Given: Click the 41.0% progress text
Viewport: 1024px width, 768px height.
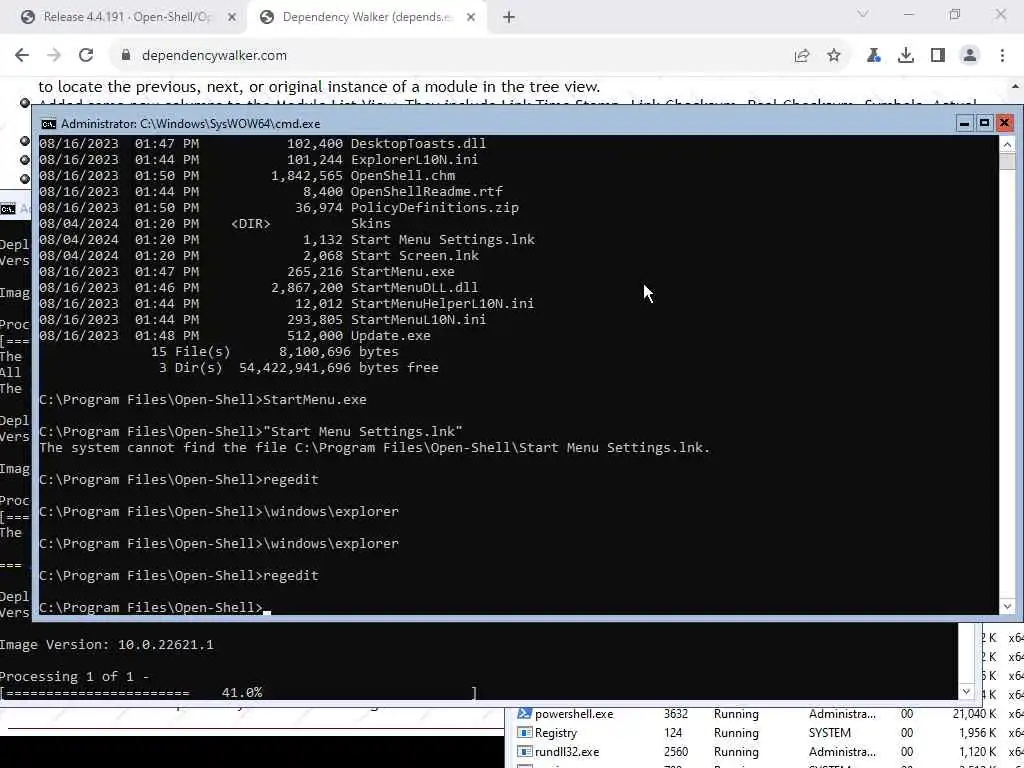Looking at the screenshot, I should click(x=242, y=692).
